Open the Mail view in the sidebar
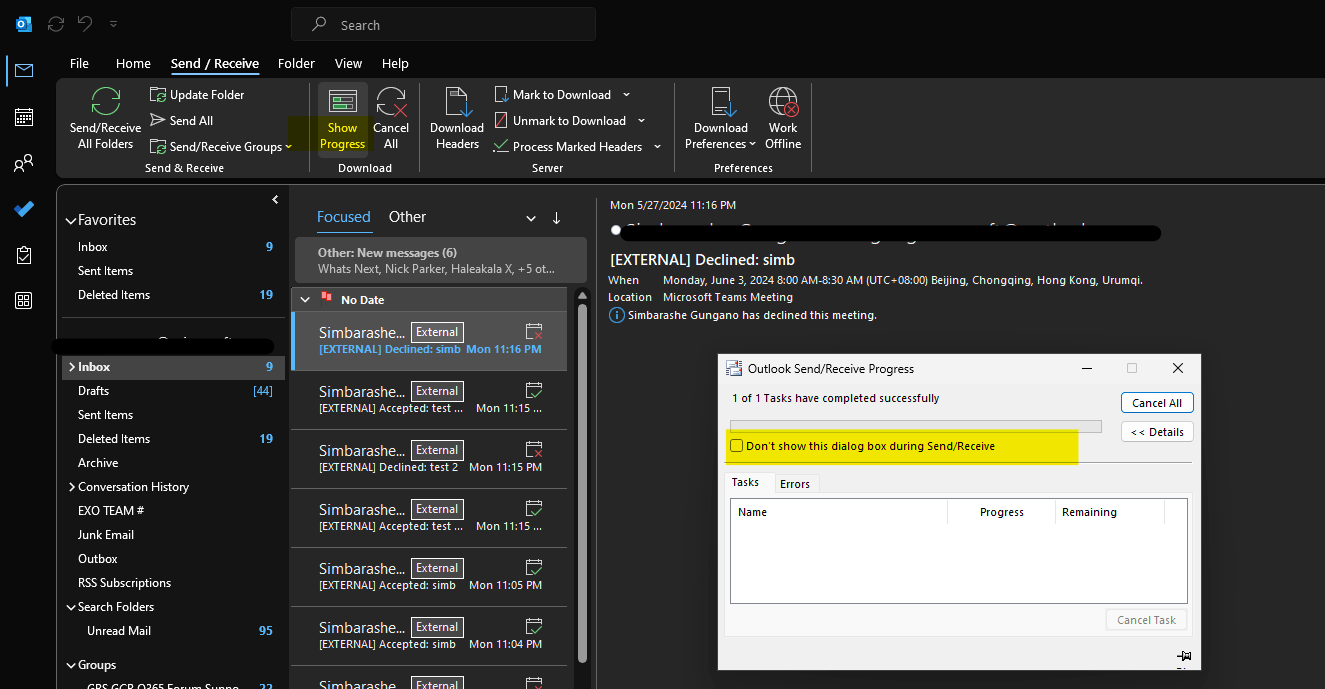The width and height of the screenshot is (1325, 689). click(x=24, y=70)
